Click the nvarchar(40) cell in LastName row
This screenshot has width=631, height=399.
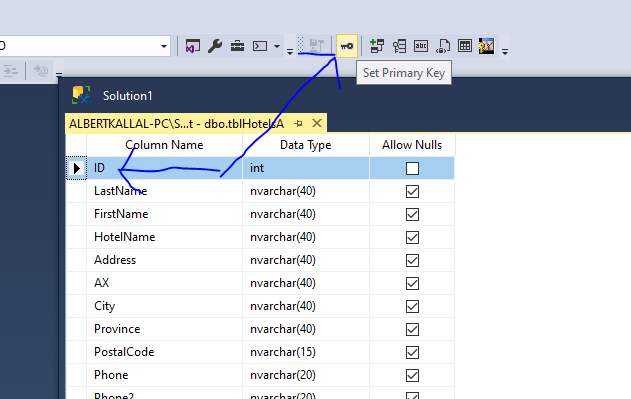click(306, 191)
